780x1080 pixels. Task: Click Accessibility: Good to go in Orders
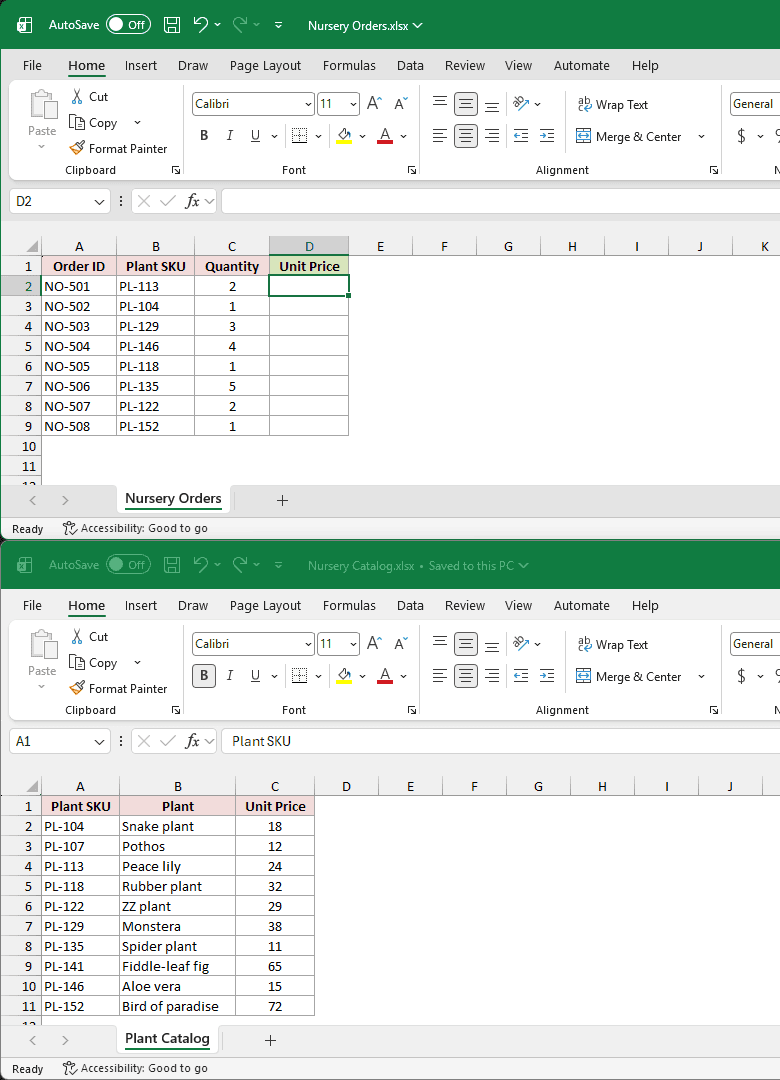135,528
